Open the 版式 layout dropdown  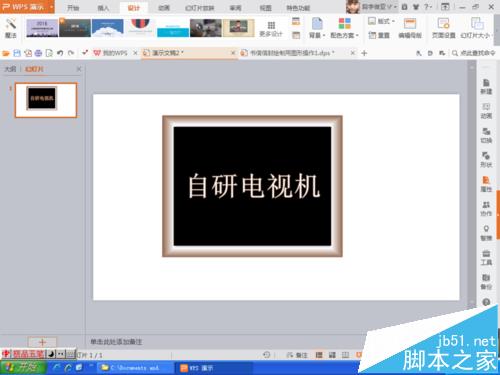pos(381,21)
